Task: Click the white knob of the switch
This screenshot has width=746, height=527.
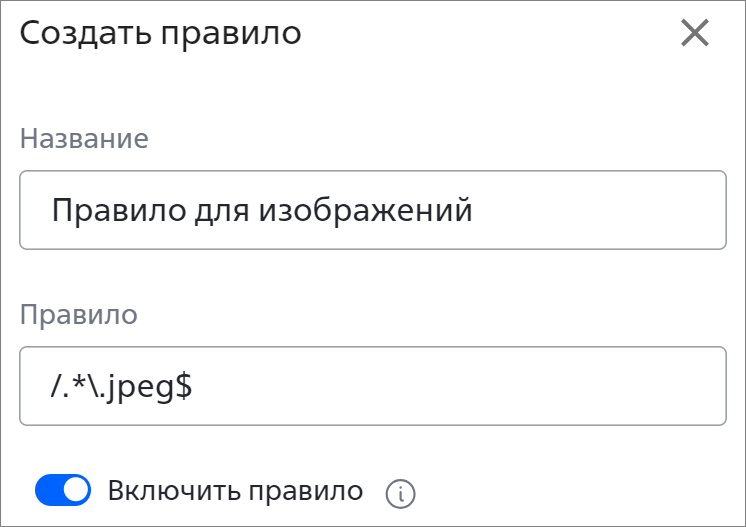Action: point(76,490)
